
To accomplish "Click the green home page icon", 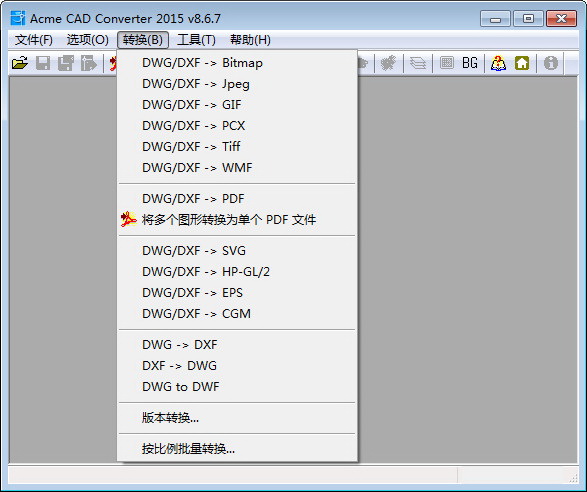I will pos(522,63).
